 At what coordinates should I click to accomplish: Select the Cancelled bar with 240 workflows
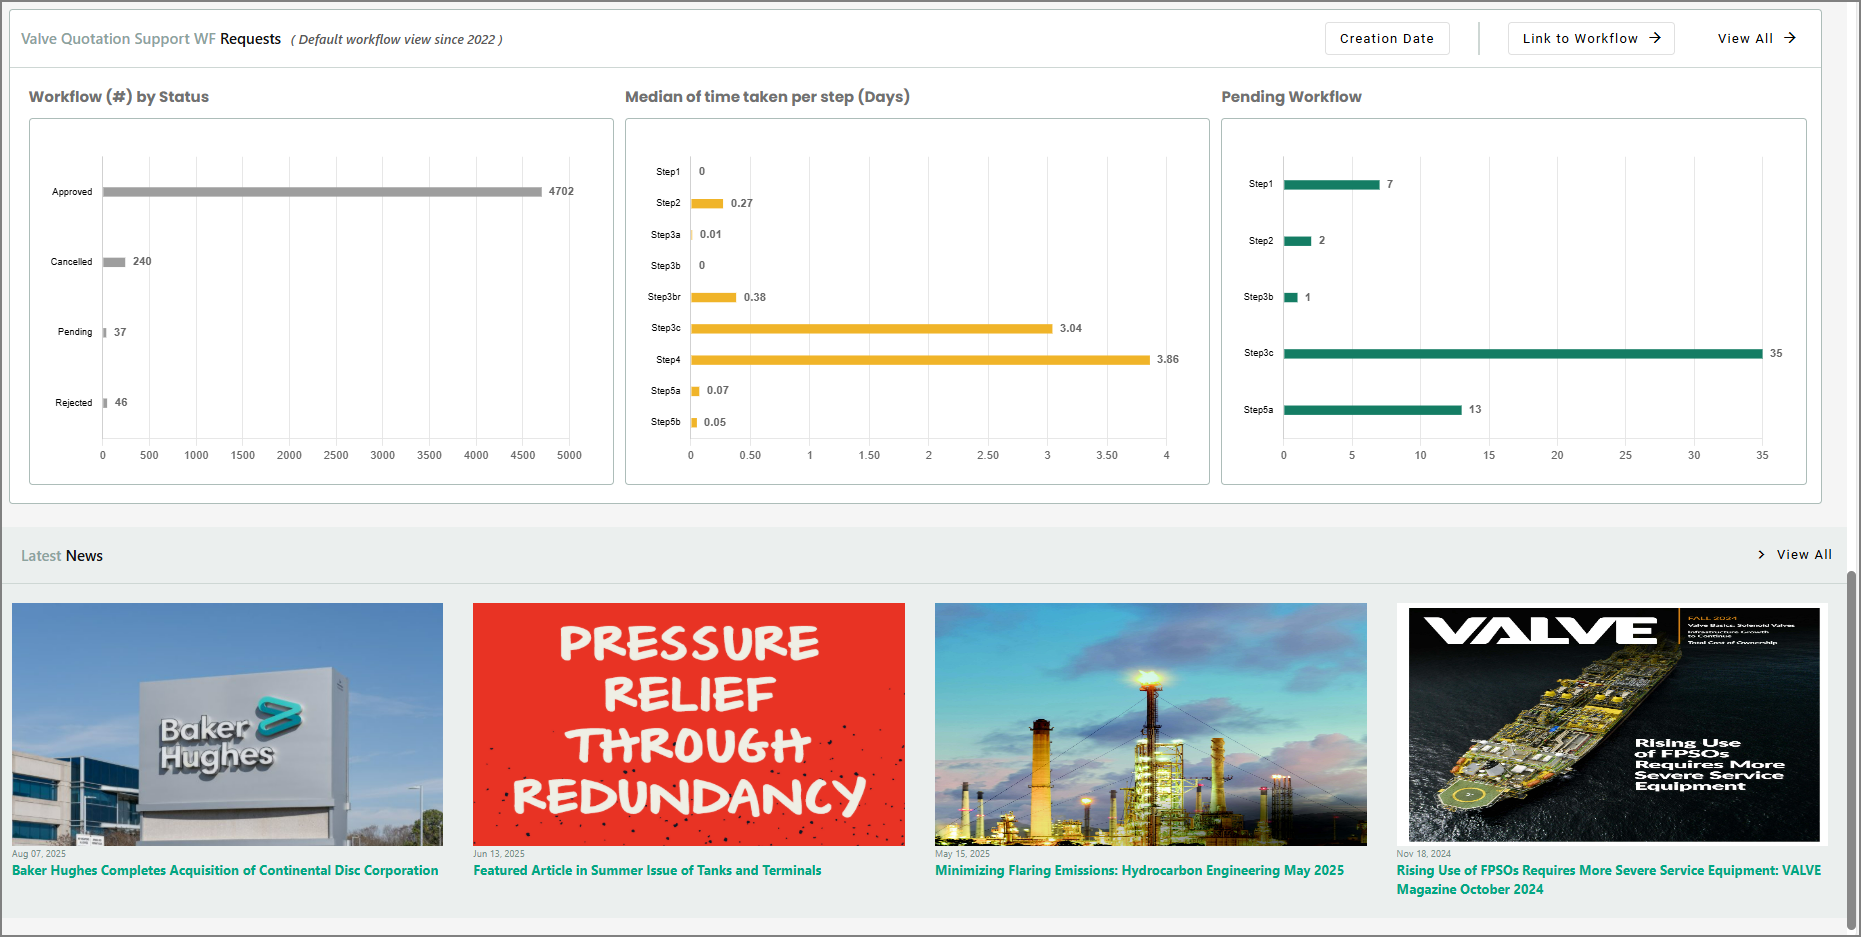pyautogui.click(x=114, y=262)
